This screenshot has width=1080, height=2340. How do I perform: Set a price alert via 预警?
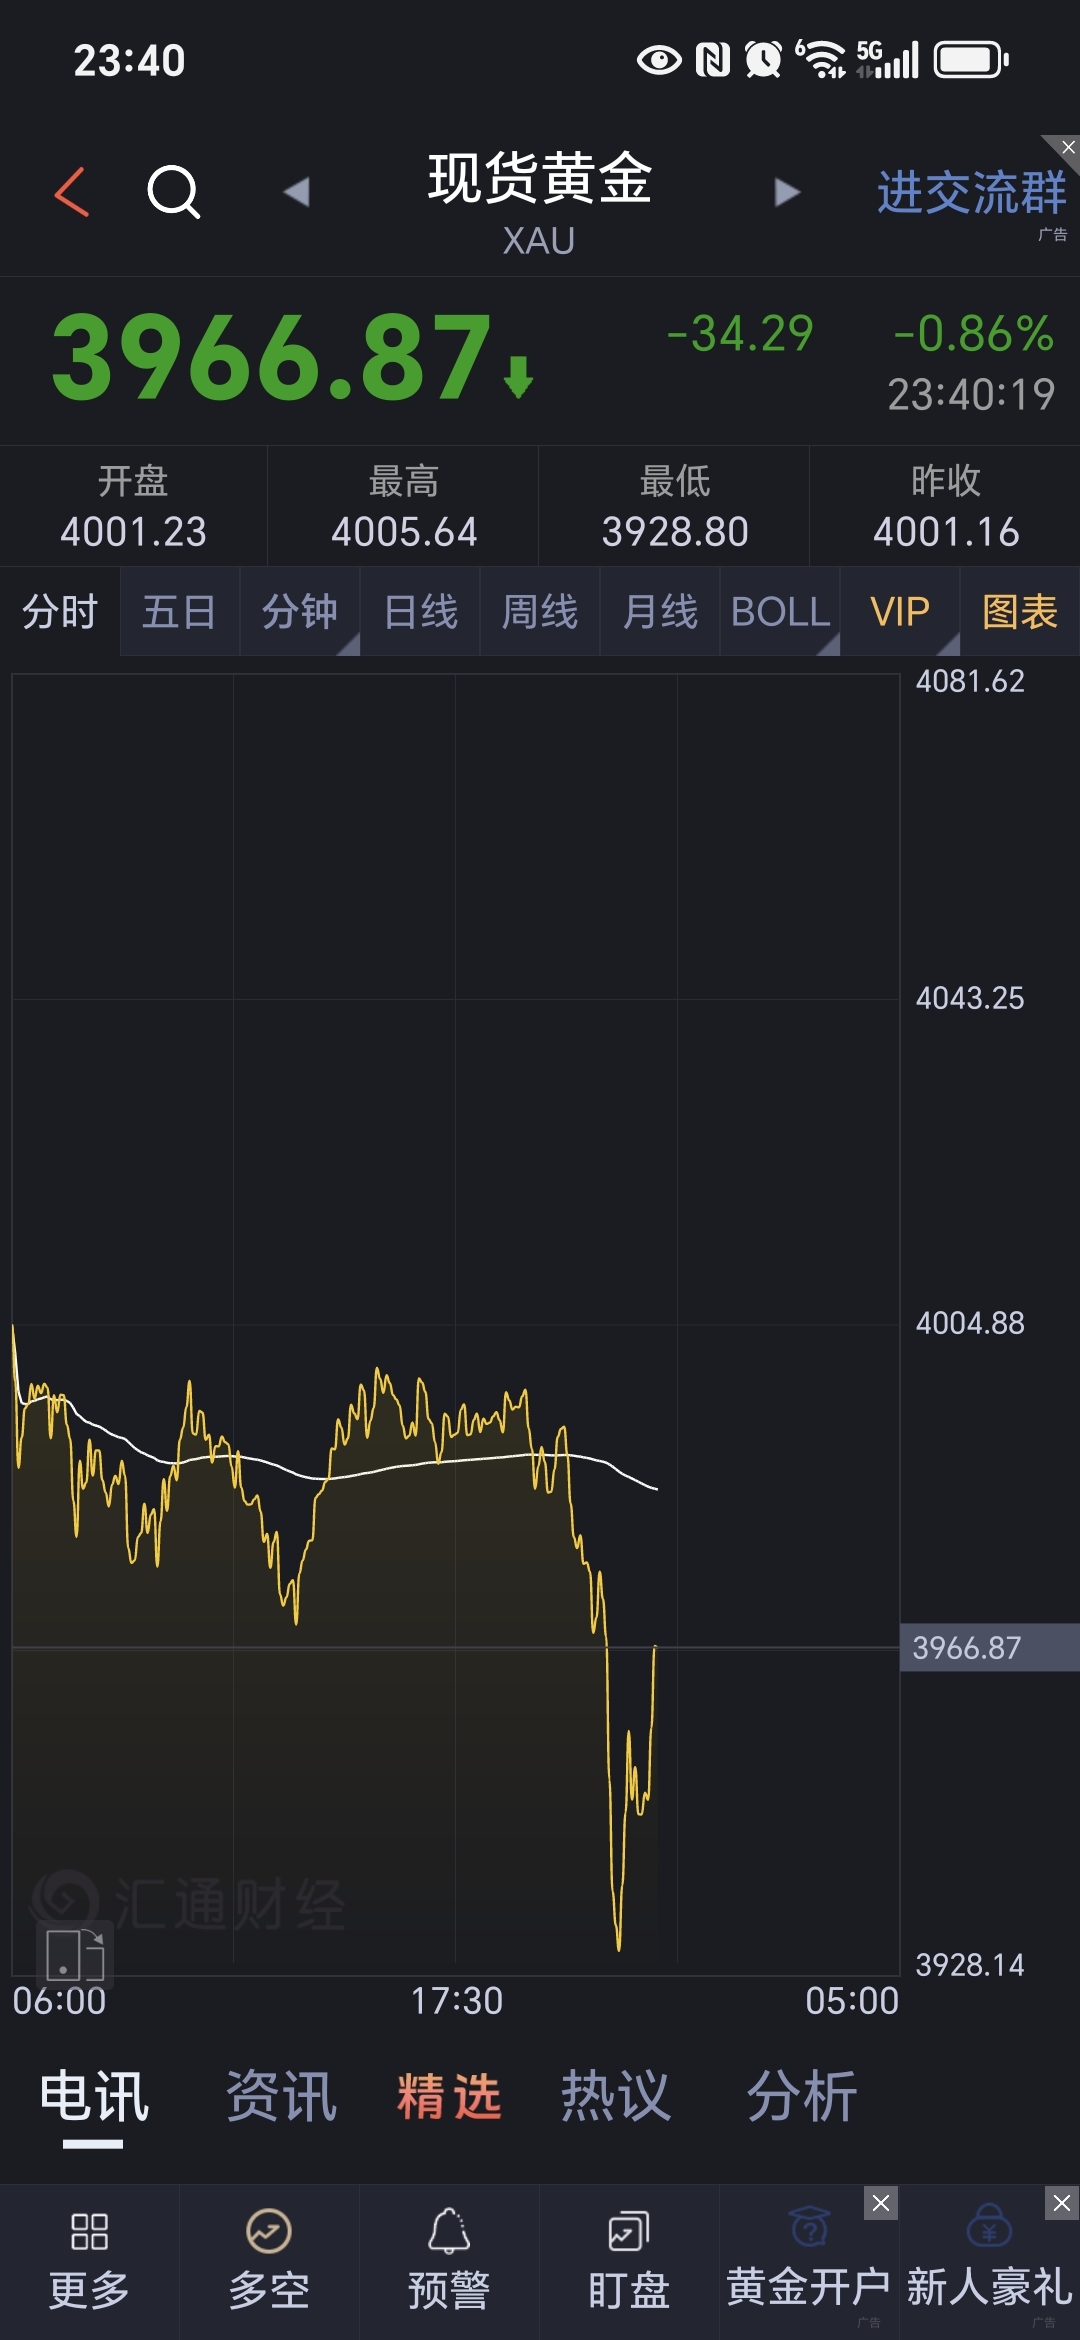[449, 2262]
